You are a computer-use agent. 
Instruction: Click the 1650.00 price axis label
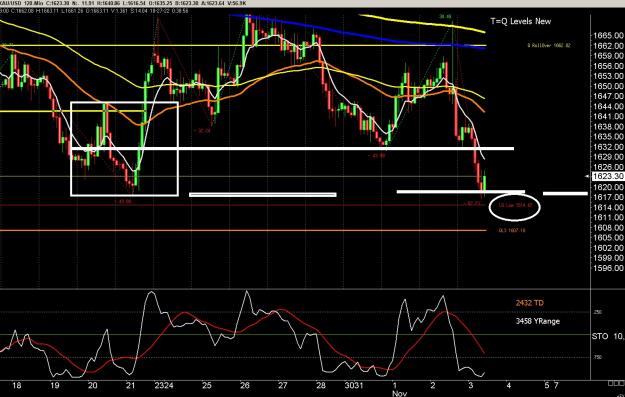pyautogui.click(x=608, y=86)
